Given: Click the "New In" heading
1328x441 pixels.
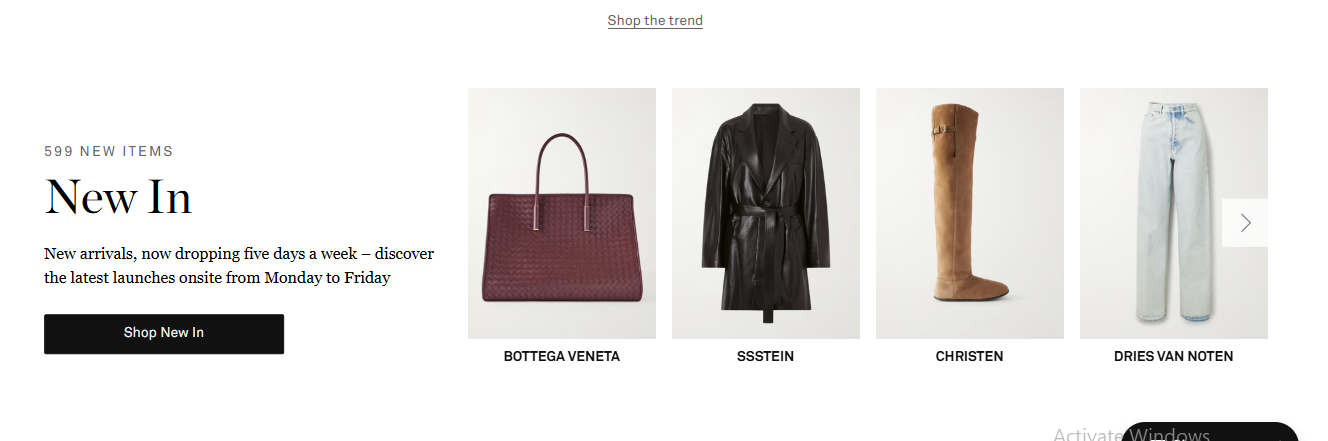Looking at the screenshot, I should click(x=118, y=196).
